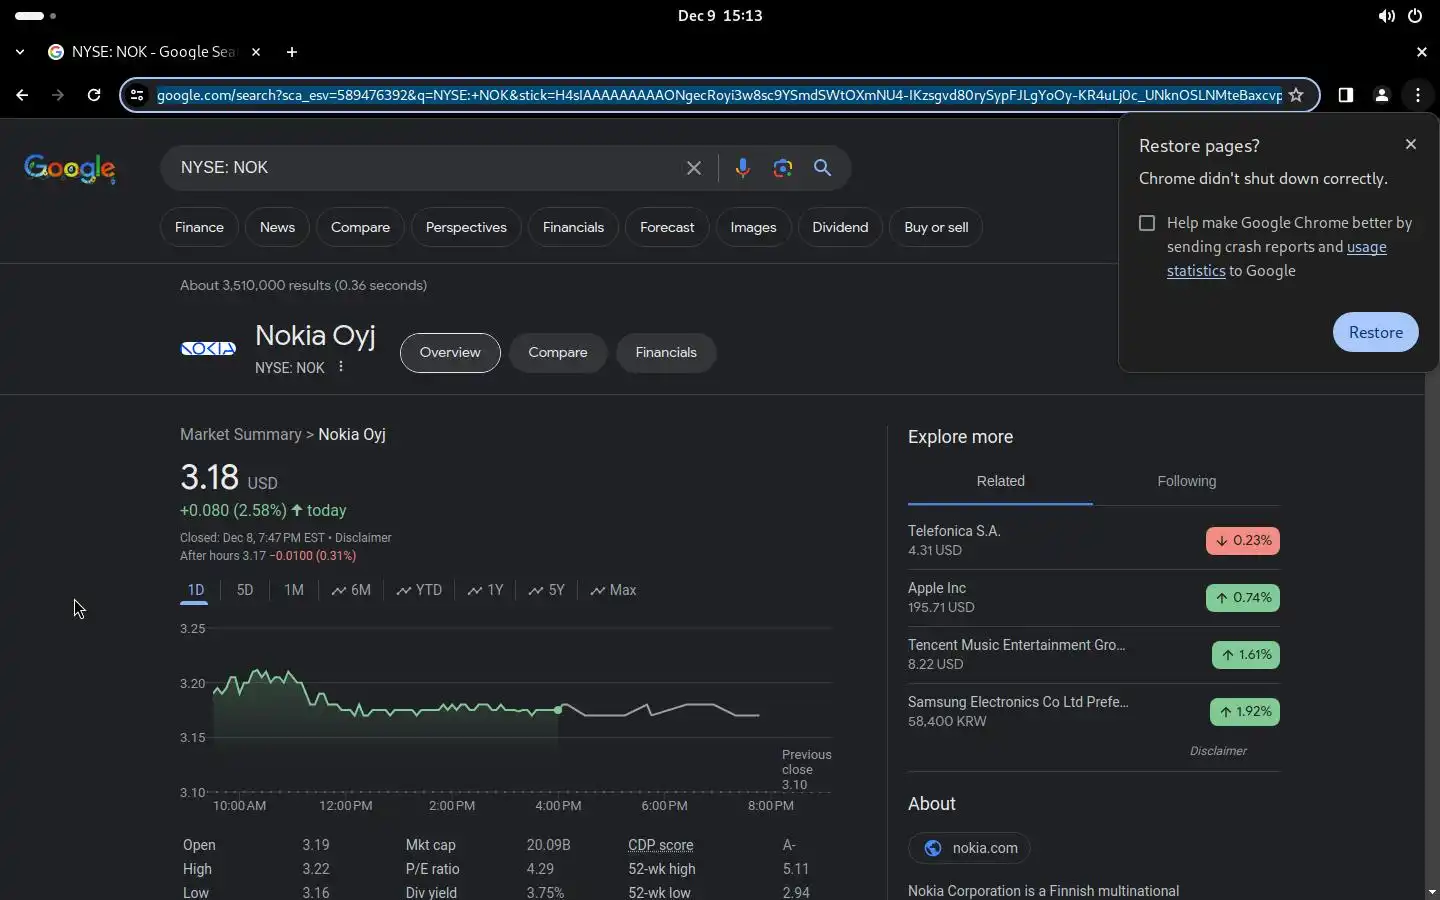Click the red 0.23% change badge

[x=1243, y=540]
